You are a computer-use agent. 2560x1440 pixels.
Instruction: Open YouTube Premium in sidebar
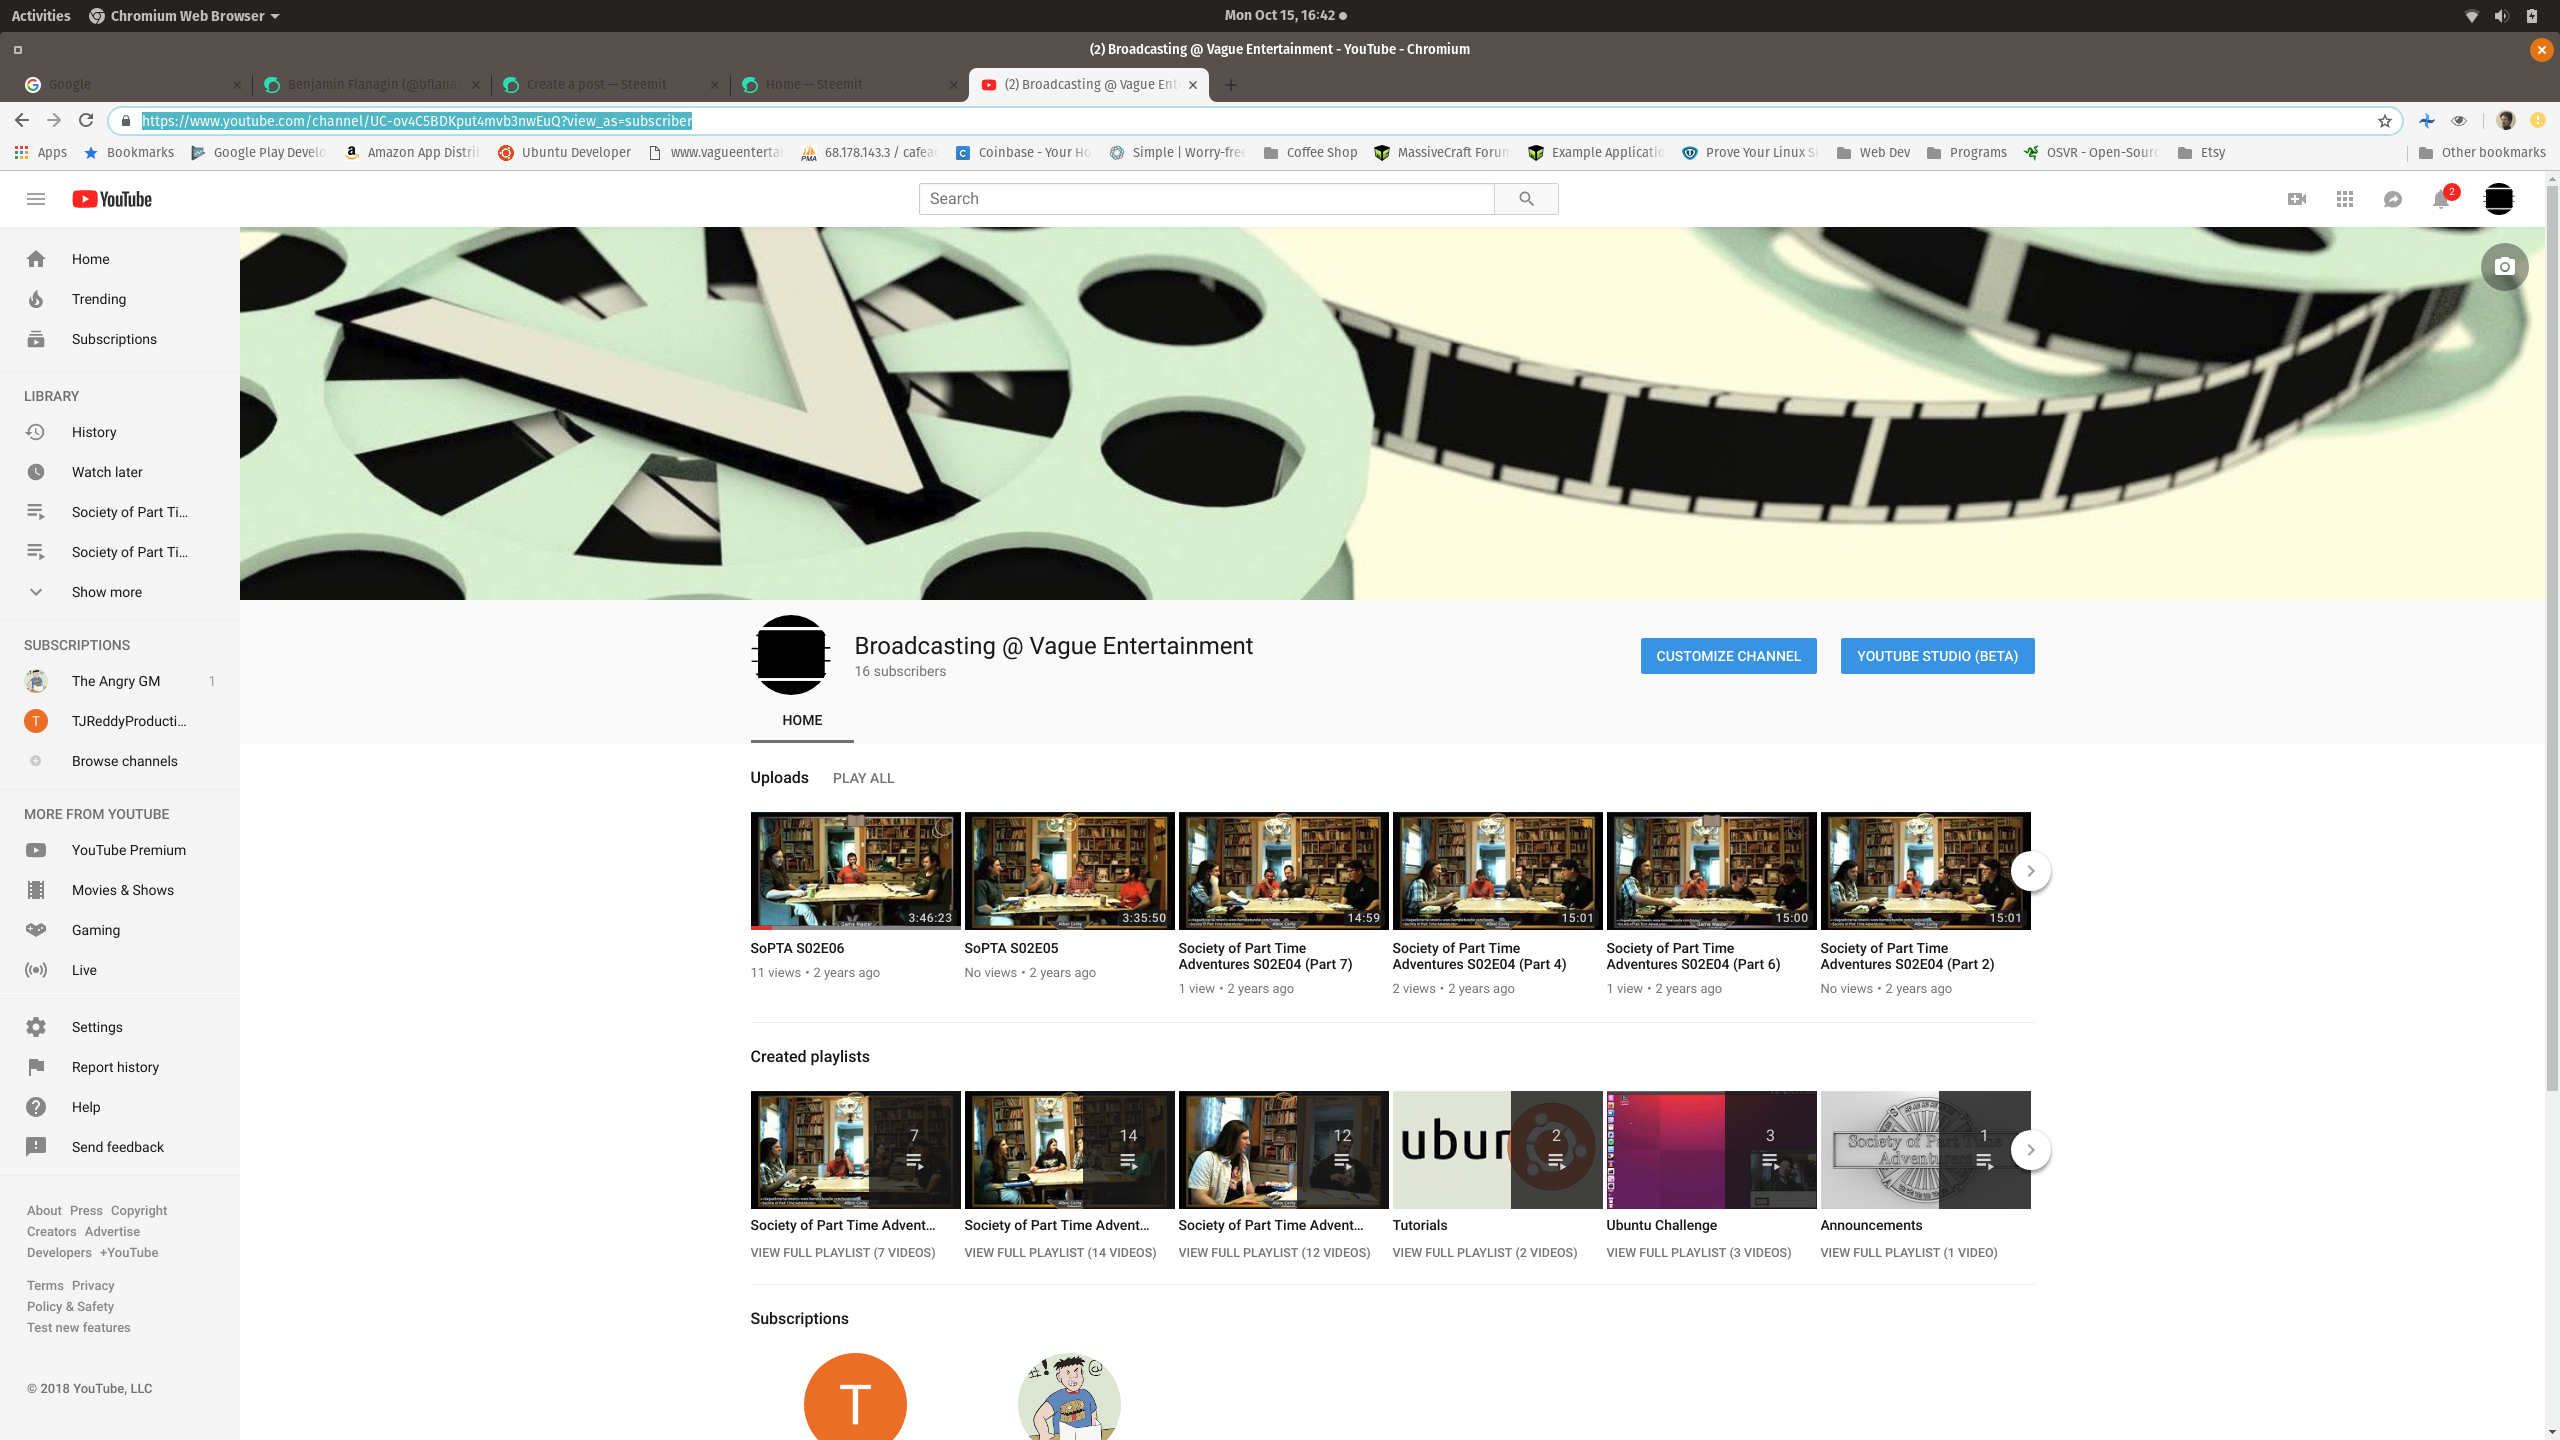point(120,850)
